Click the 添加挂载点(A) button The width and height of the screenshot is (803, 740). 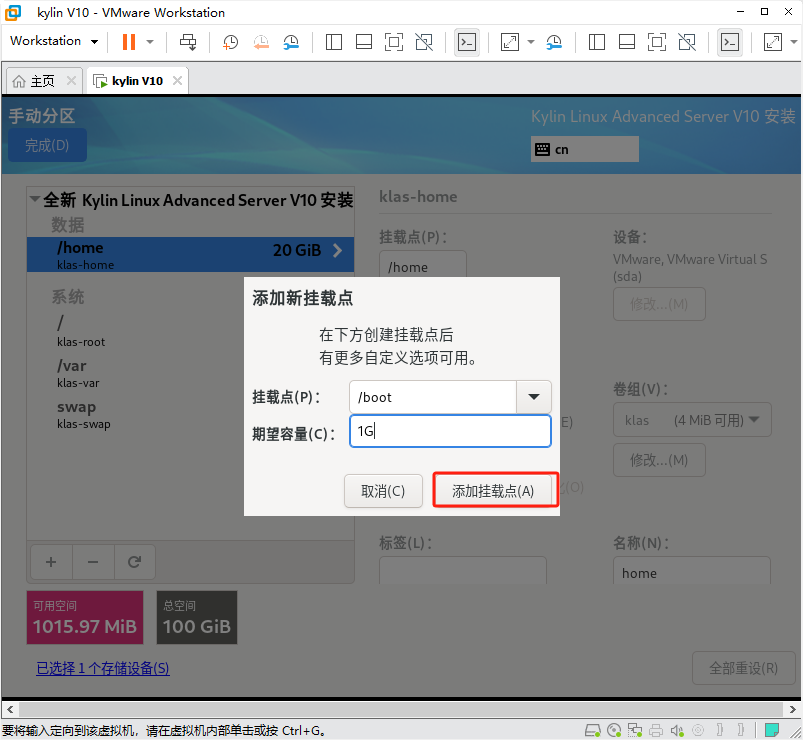493,491
